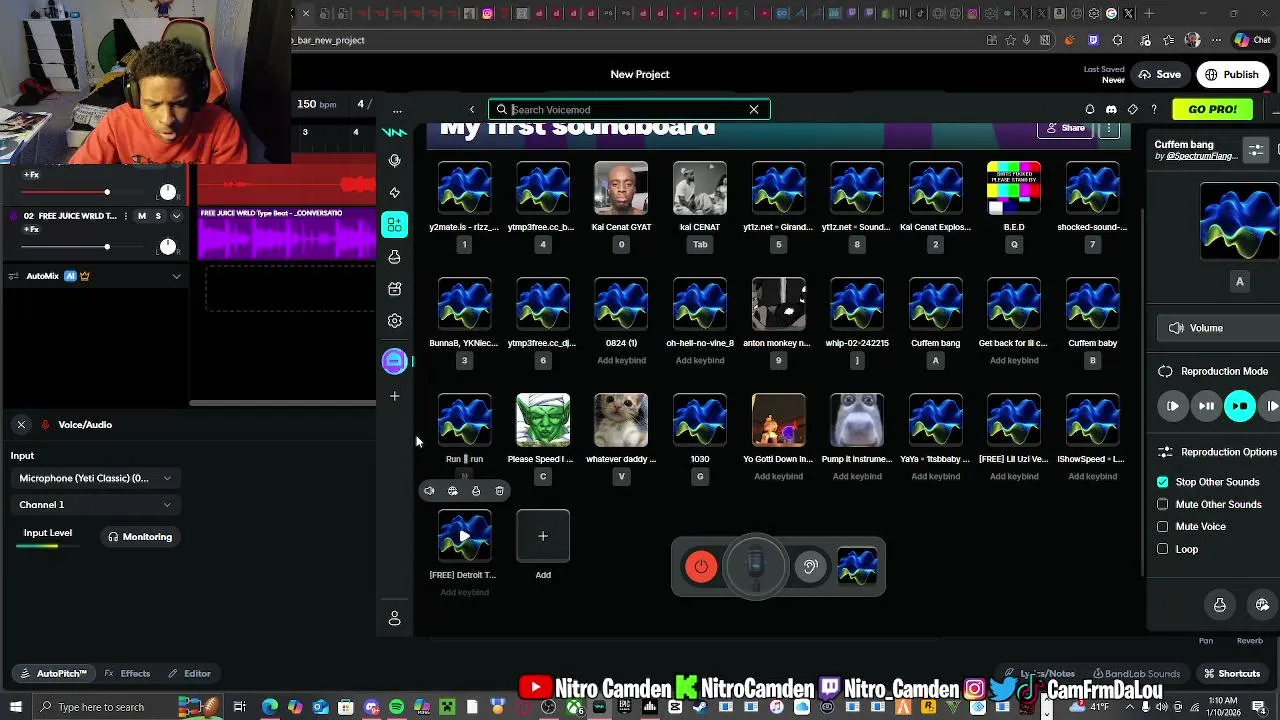Uncheck Stop Other Sounds
1280x720 pixels.
1162,482
